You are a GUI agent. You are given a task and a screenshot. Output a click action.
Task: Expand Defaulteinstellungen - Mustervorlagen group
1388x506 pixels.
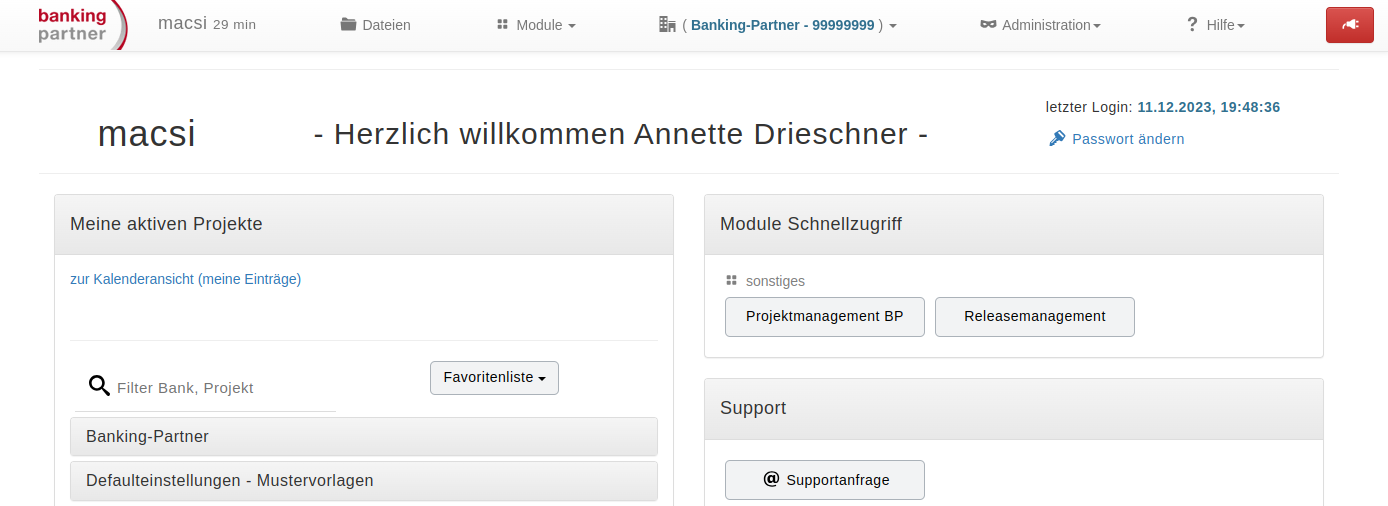364,480
